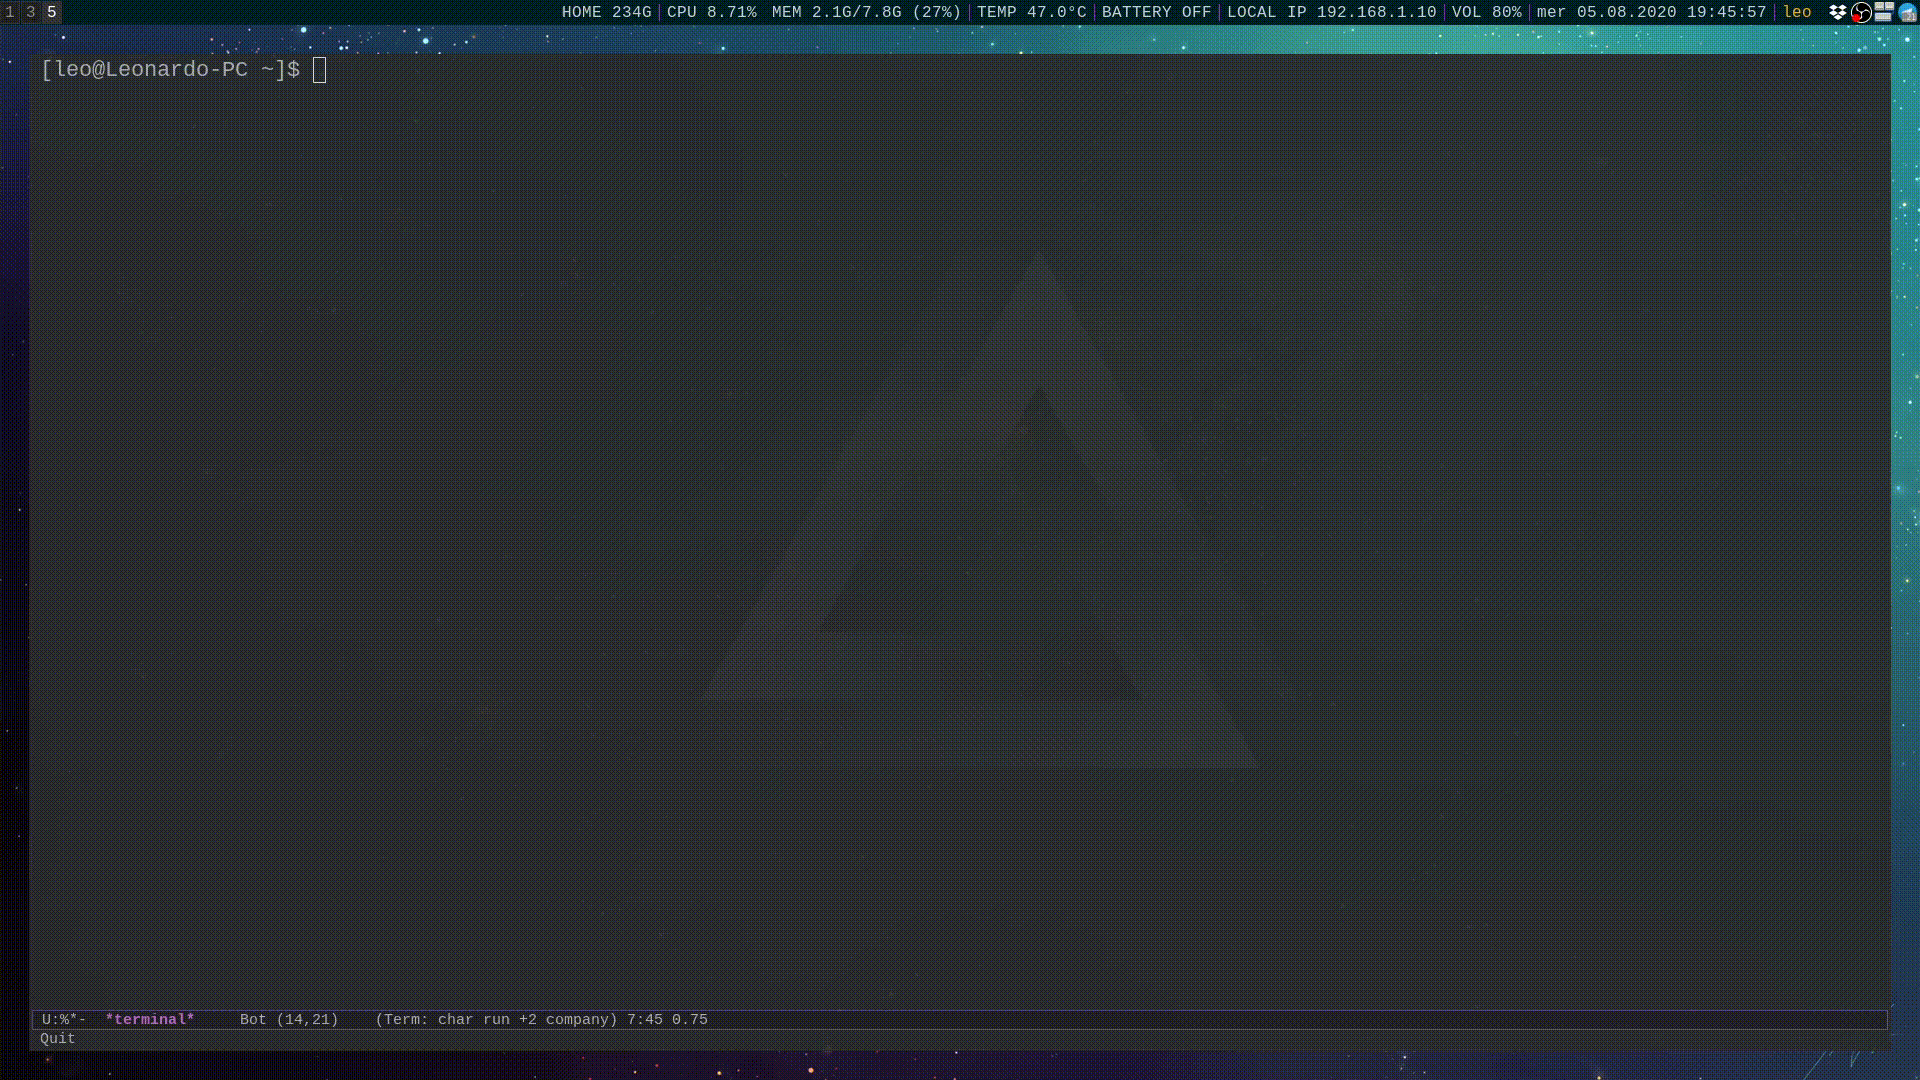Click the 7:45 0.75 time and load display
The width and height of the screenshot is (1920, 1080).
pos(667,1020)
